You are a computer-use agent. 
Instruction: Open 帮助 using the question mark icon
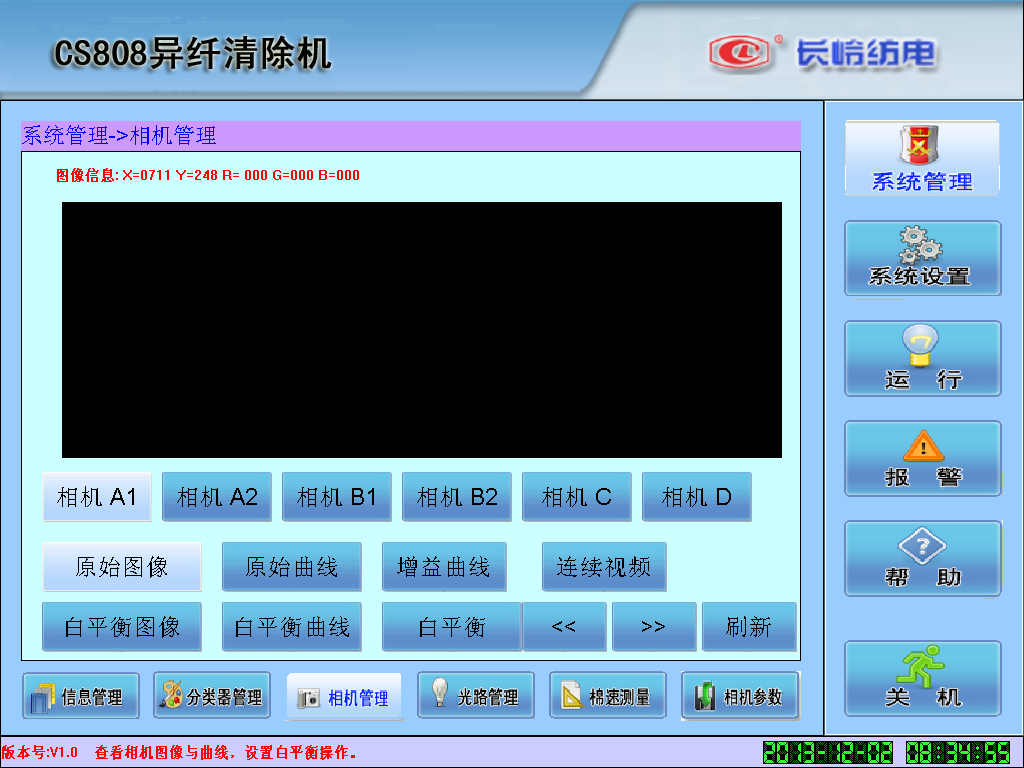click(x=921, y=558)
